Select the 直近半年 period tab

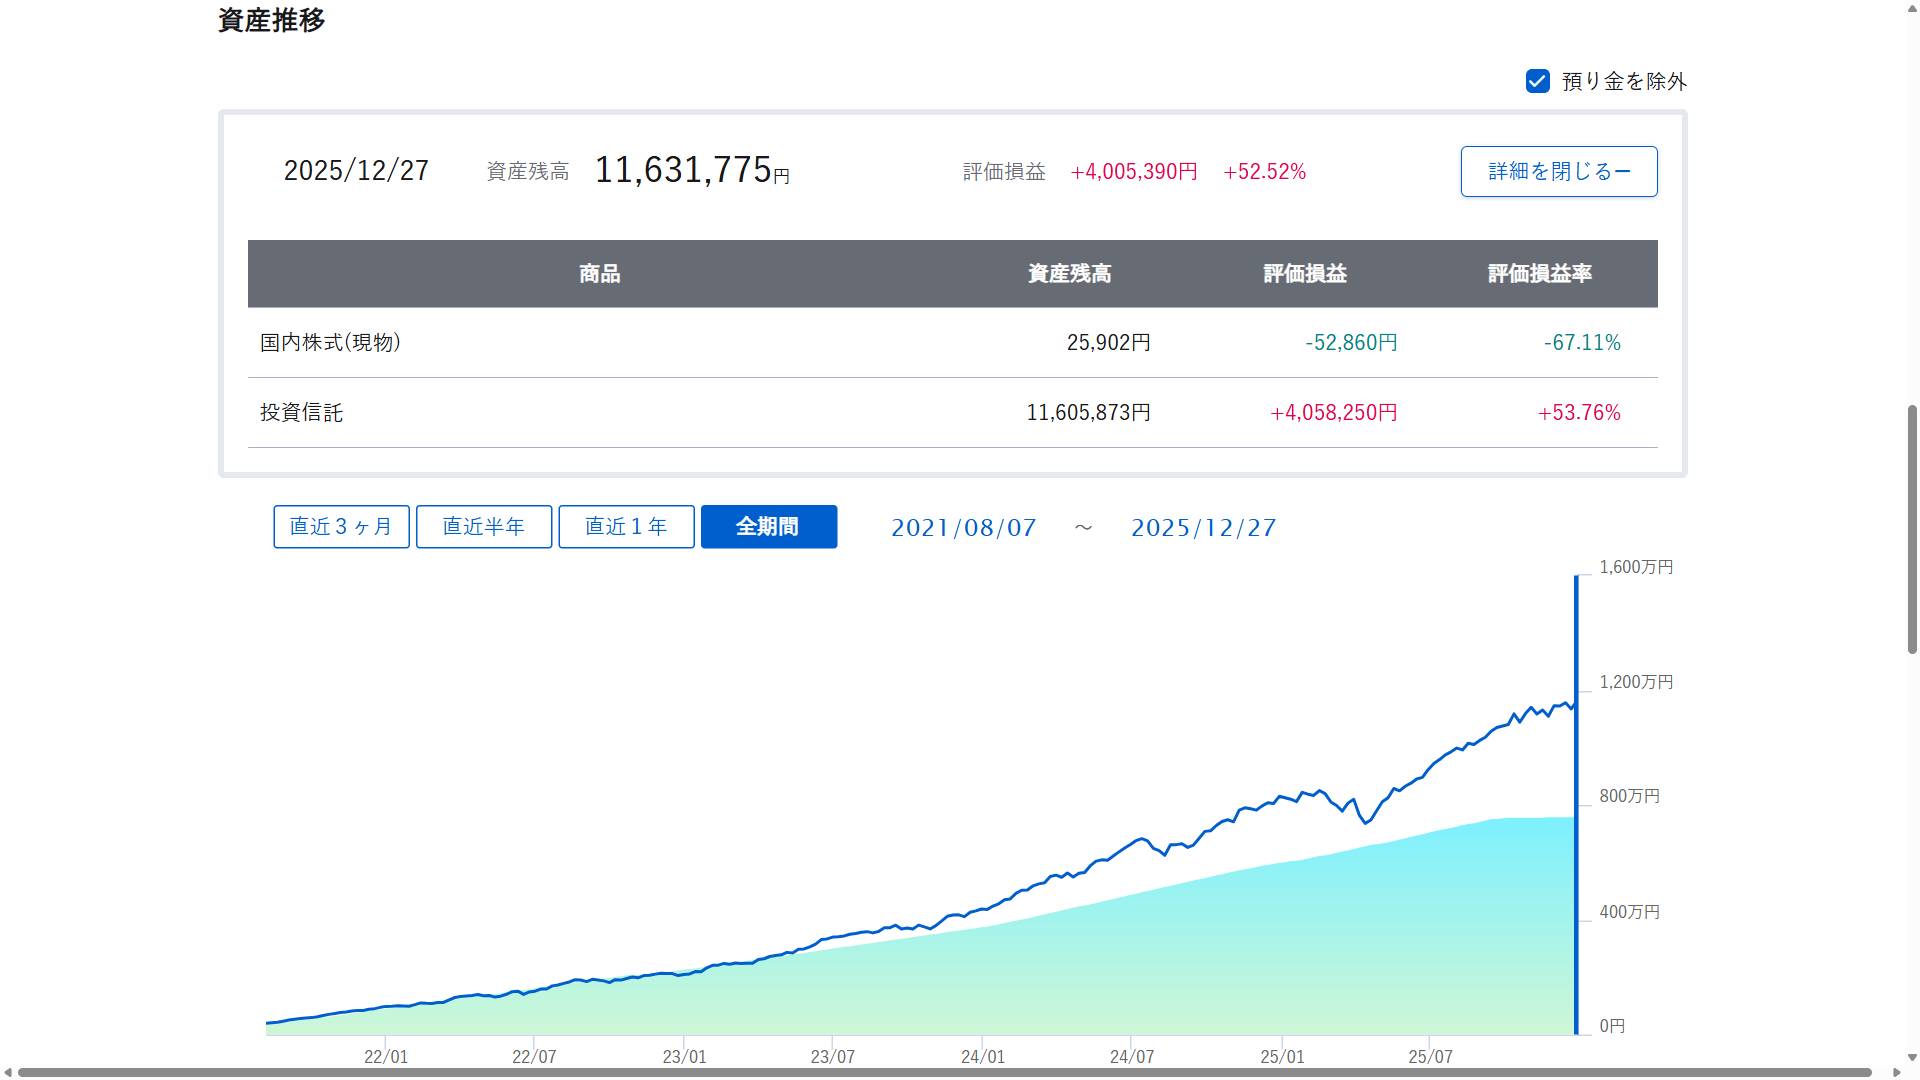tap(483, 527)
